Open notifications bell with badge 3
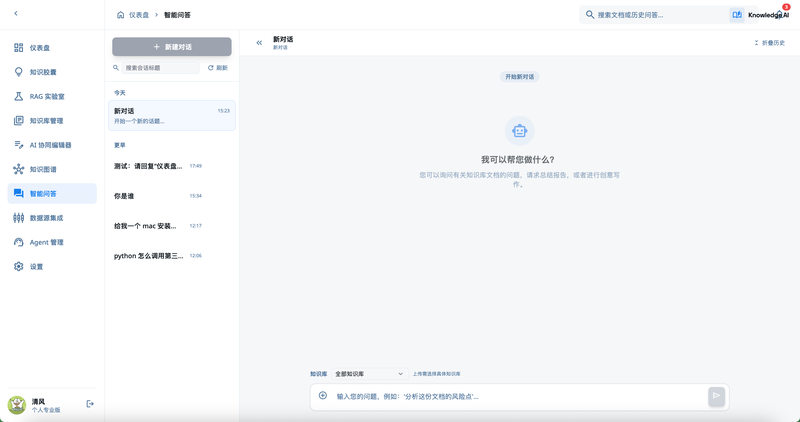Image resolution: width=800 pixels, height=422 pixels. click(781, 14)
